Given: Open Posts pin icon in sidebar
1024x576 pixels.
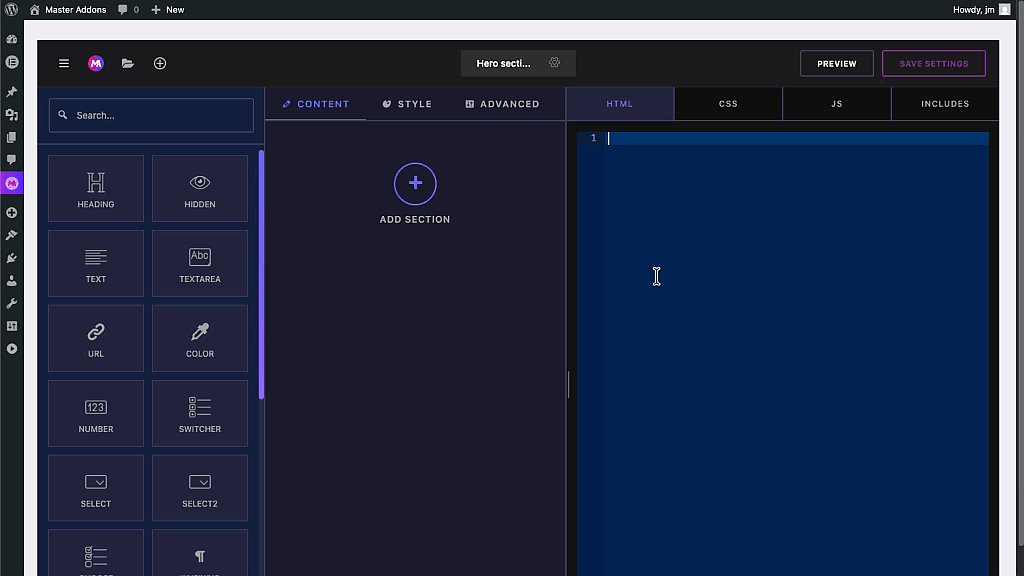Looking at the screenshot, I should 12,92.
